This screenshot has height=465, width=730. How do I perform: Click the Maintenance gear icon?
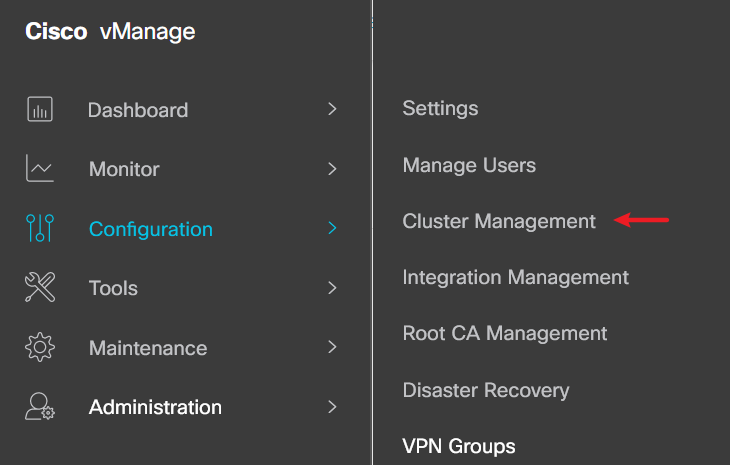[x=40, y=347]
